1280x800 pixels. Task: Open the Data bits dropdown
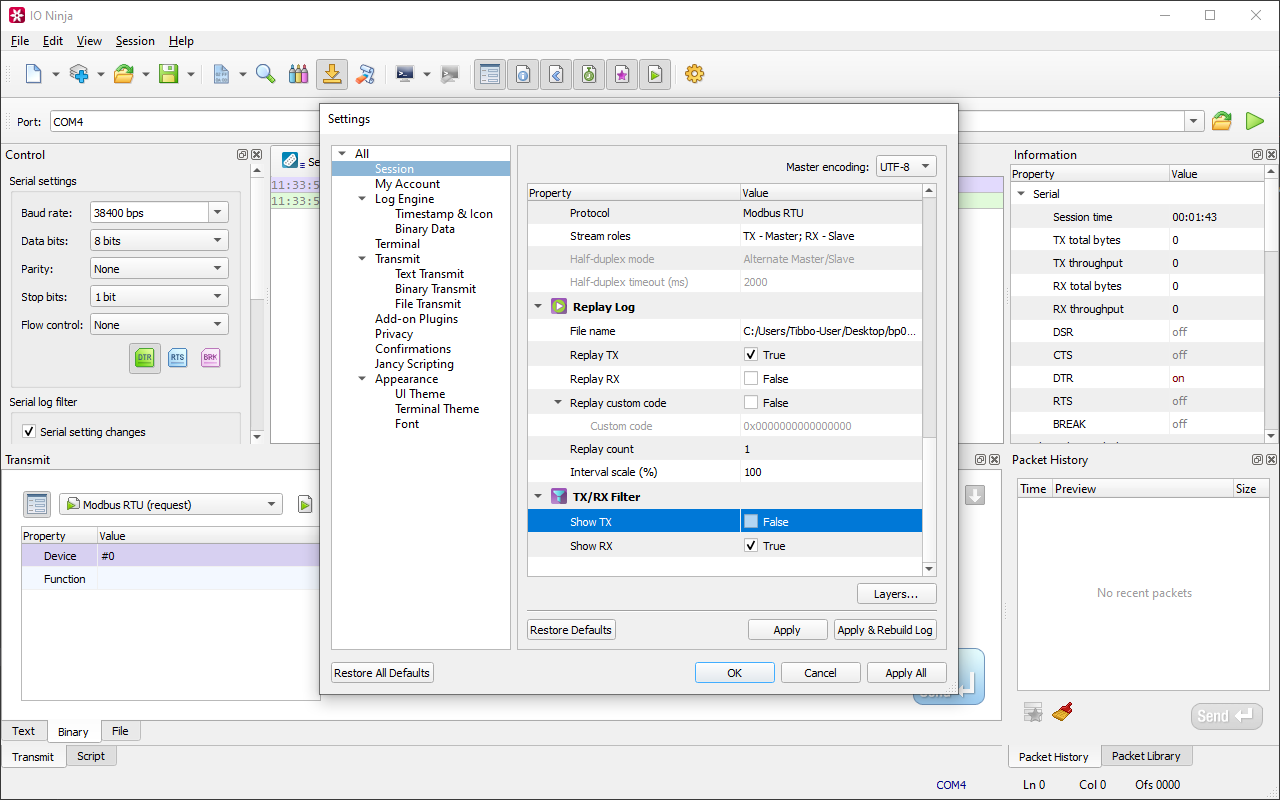pyautogui.click(x=159, y=241)
